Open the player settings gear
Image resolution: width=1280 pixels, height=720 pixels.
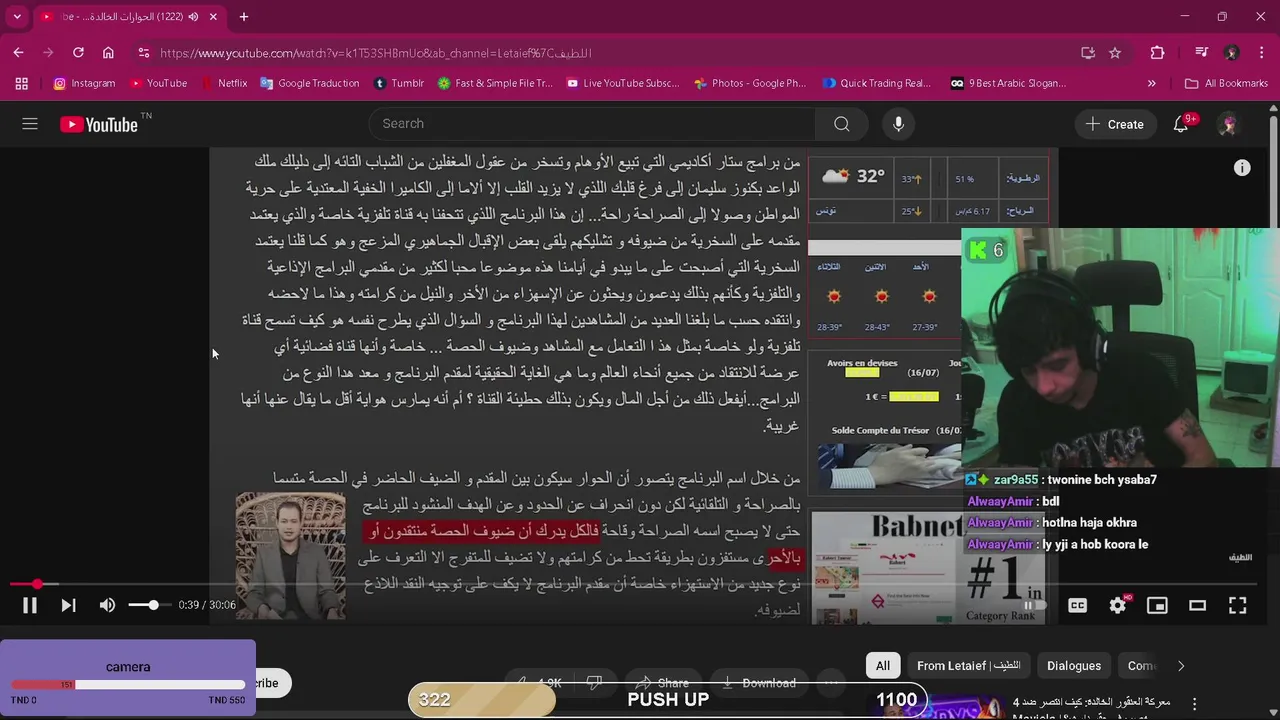pyautogui.click(x=1118, y=605)
